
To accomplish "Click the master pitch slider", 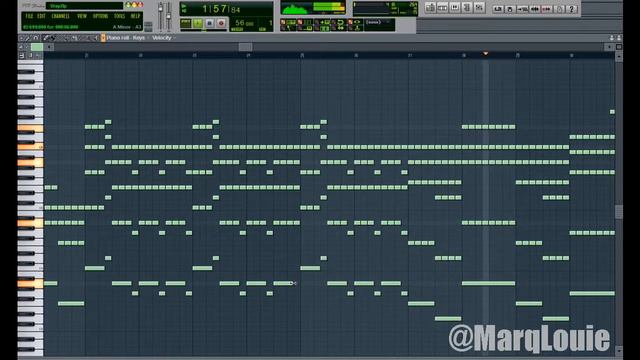I will 169,16.
